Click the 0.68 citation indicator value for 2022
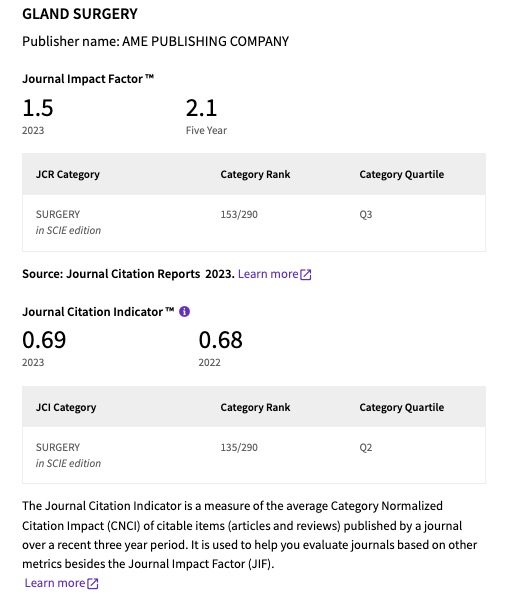Image resolution: width=511 pixels, height=594 pixels. pos(220,339)
